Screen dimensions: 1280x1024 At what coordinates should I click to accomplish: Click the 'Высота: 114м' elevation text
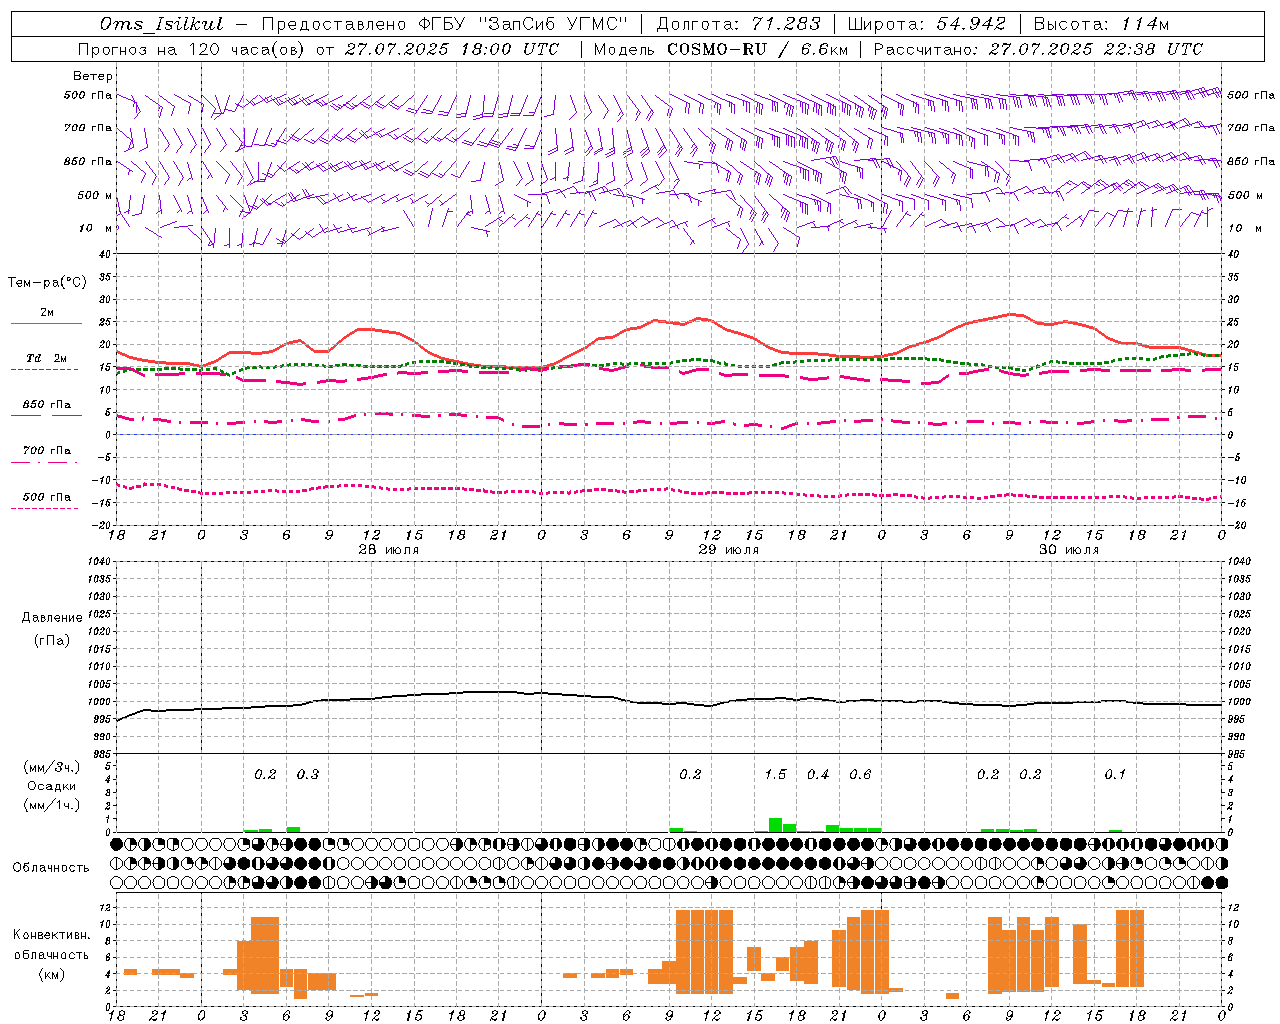click(1101, 24)
